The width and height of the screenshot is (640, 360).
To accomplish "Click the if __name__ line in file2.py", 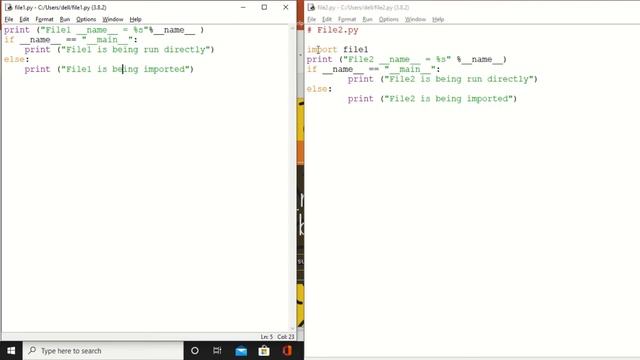I will pyautogui.click(x=373, y=69).
